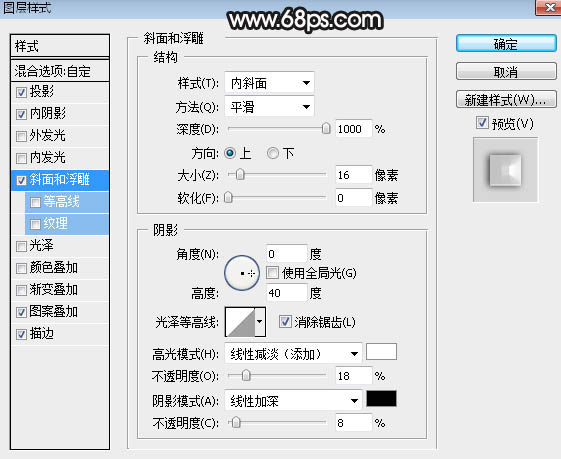Uncheck the 描边 effect checkbox
The height and width of the screenshot is (459, 561).
[x=21, y=335]
